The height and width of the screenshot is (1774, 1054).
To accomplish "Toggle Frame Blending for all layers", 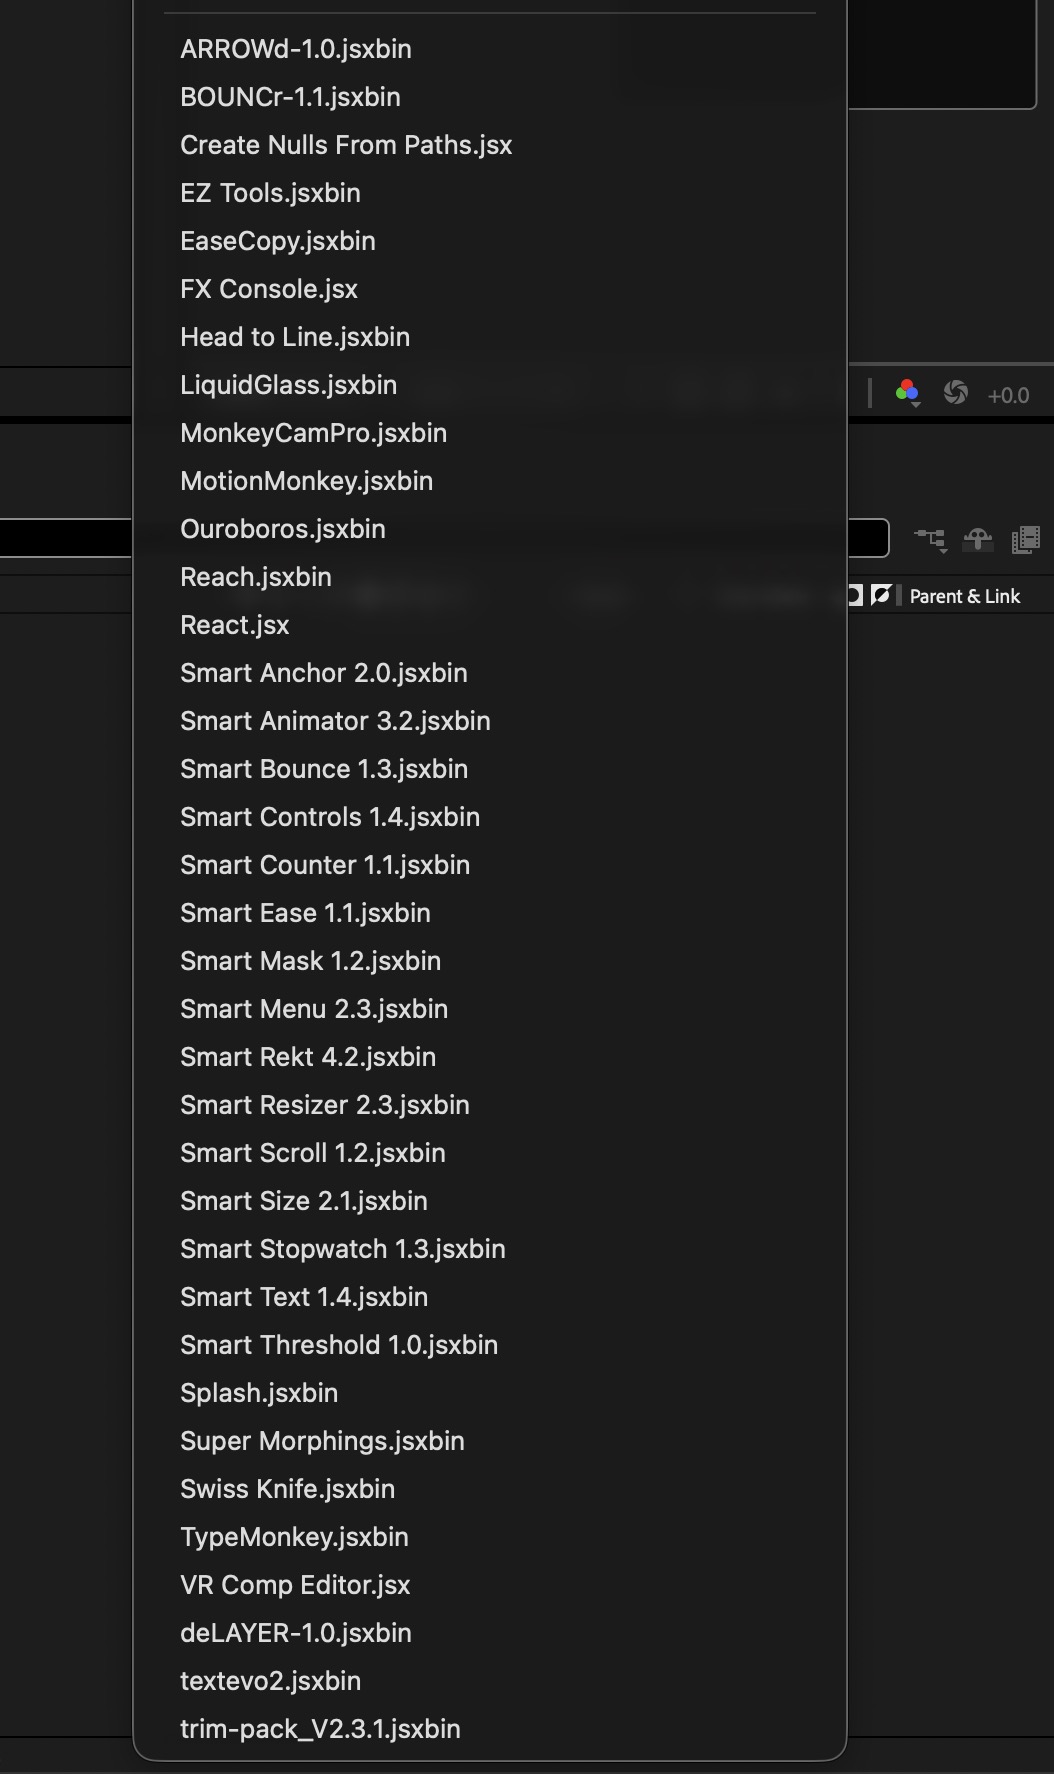I will pyautogui.click(x=1026, y=540).
